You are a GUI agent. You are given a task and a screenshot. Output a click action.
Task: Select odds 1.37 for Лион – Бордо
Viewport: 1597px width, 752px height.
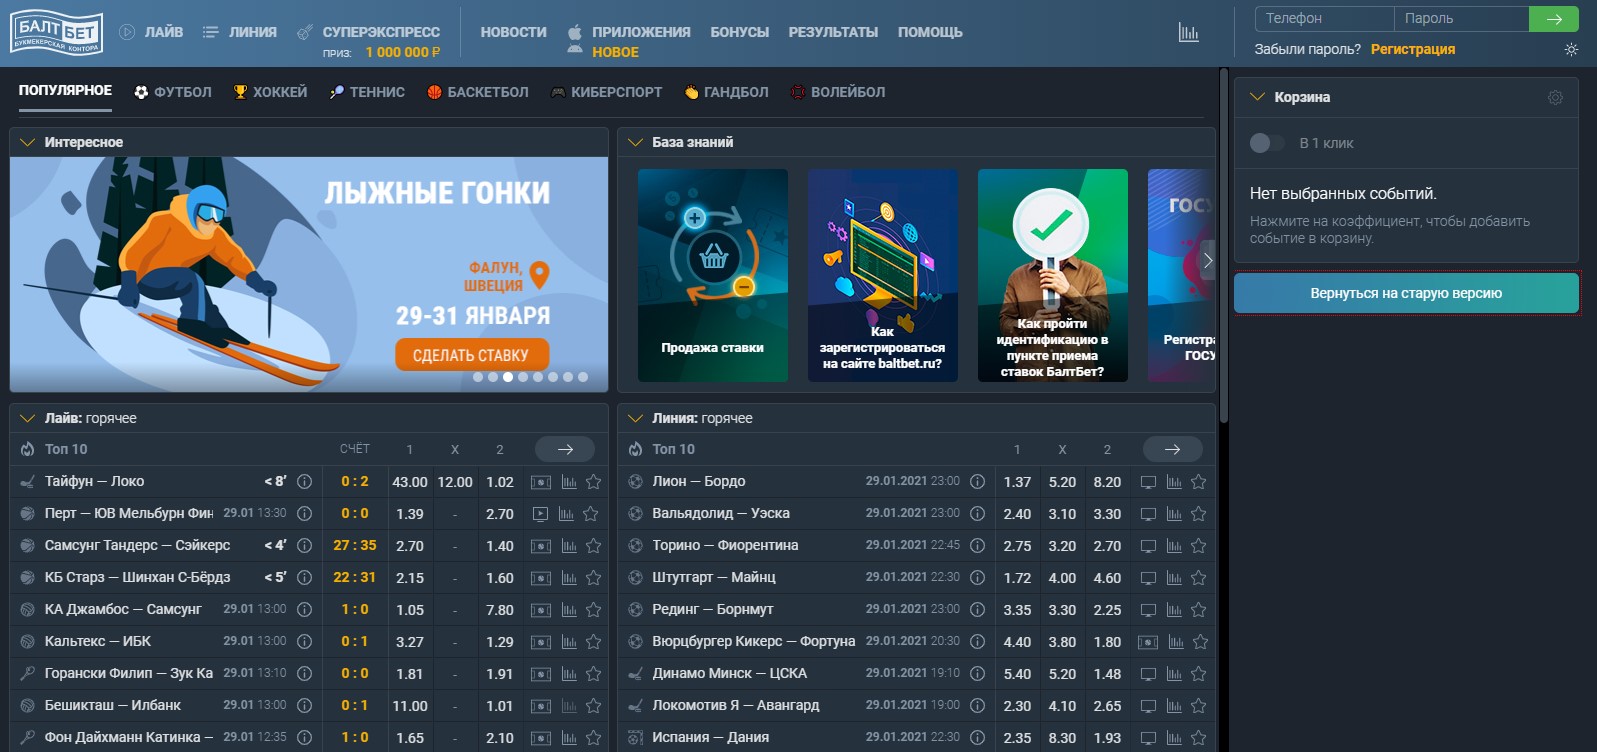1017,482
